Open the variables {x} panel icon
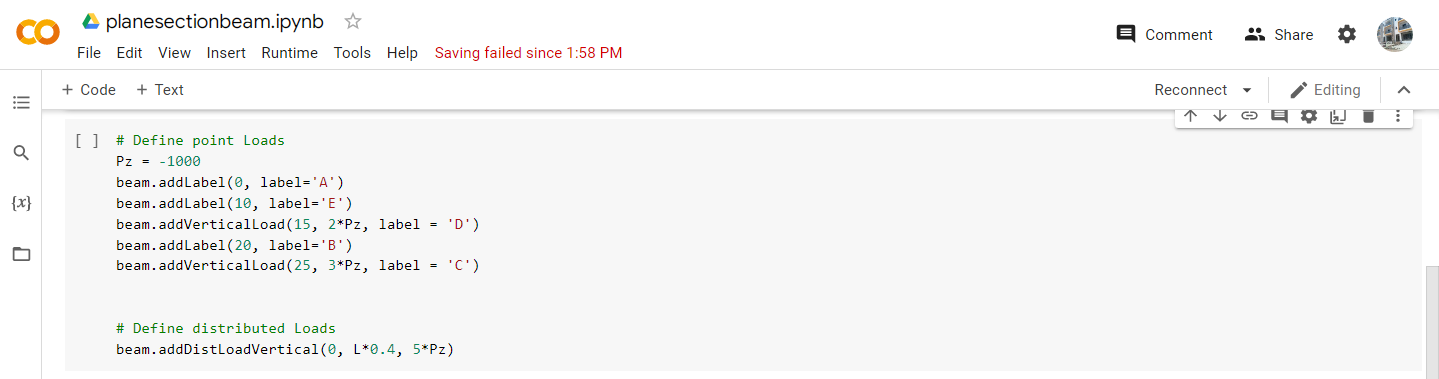The height and width of the screenshot is (379, 1439). [x=21, y=203]
